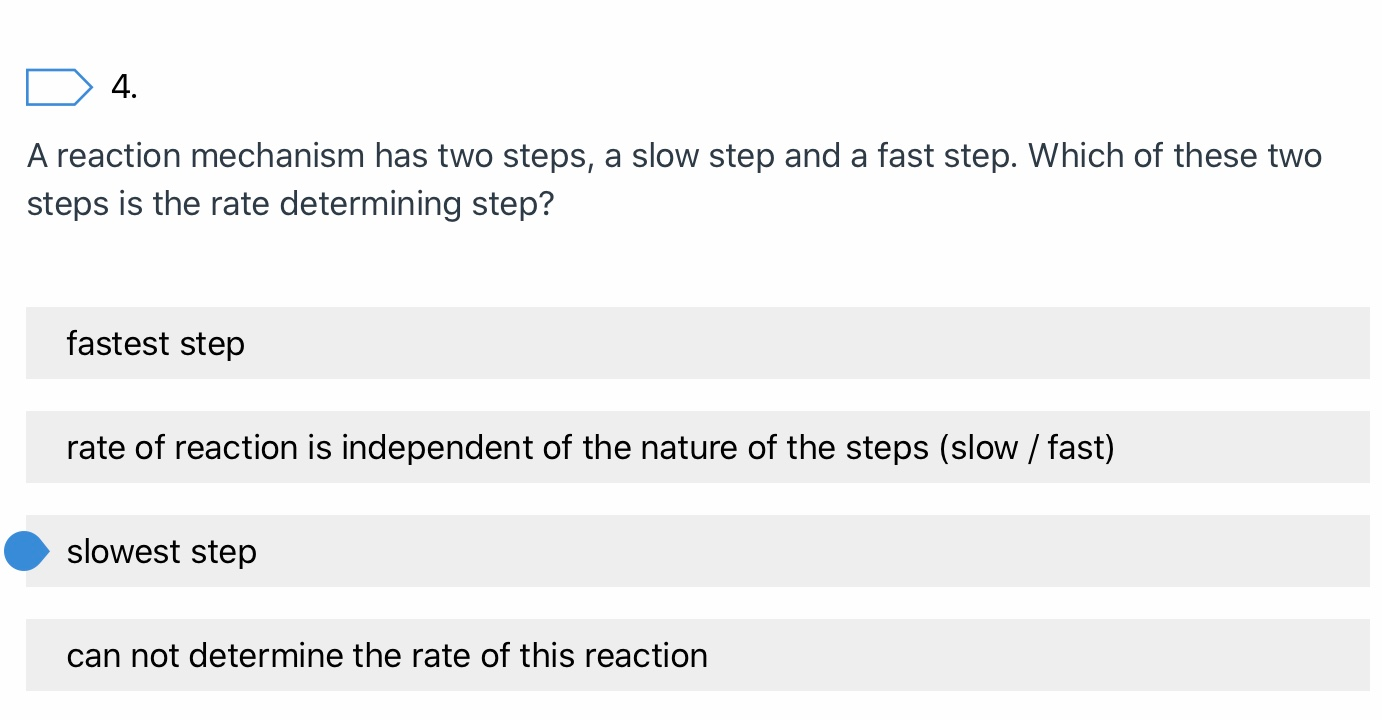Choose the "fastest step" answer
This screenshot has width=1382, height=720.
pyautogui.click(x=697, y=343)
